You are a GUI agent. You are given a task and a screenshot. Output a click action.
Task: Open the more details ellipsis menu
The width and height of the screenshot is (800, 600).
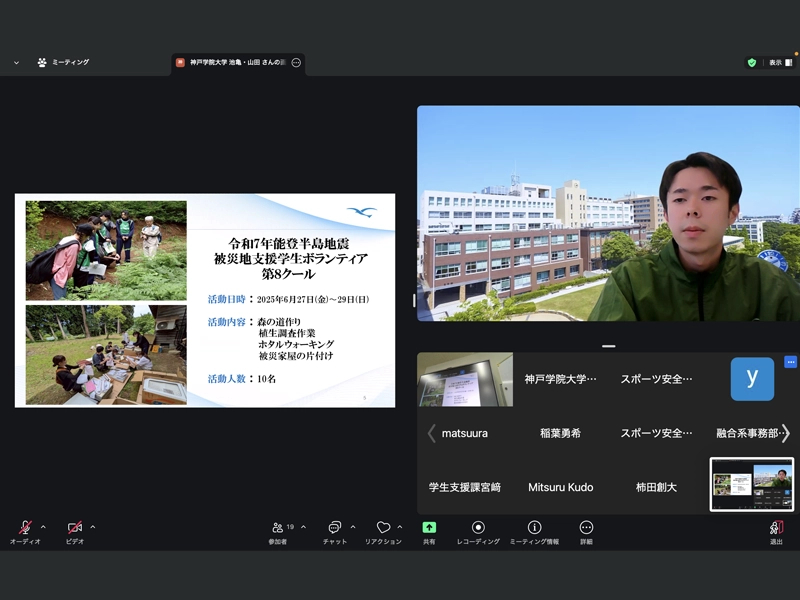tap(586, 530)
